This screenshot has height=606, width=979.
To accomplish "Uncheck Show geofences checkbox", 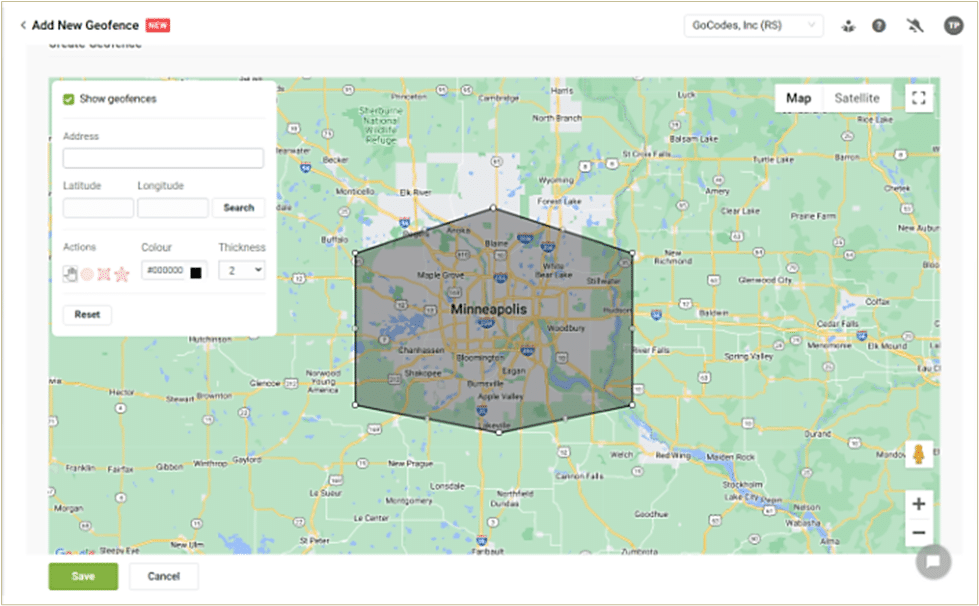I will [x=69, y=99].
